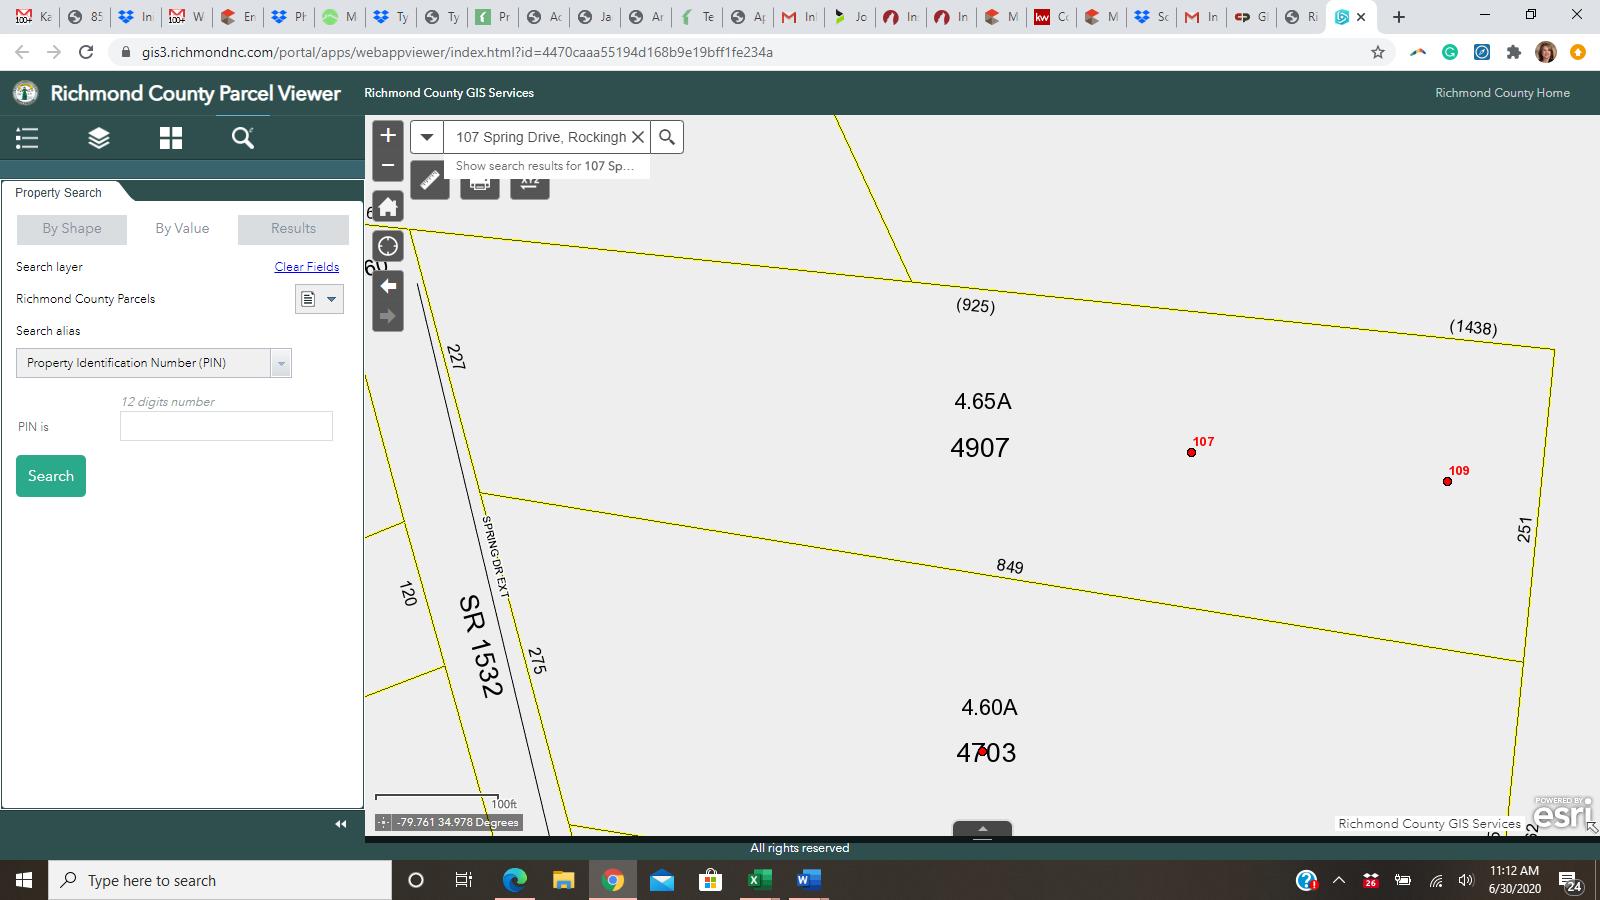Image resolution: width=1600 pixels, height=900 pixels.
Task: Click address point 107 on map
Action: point(1191,453)
